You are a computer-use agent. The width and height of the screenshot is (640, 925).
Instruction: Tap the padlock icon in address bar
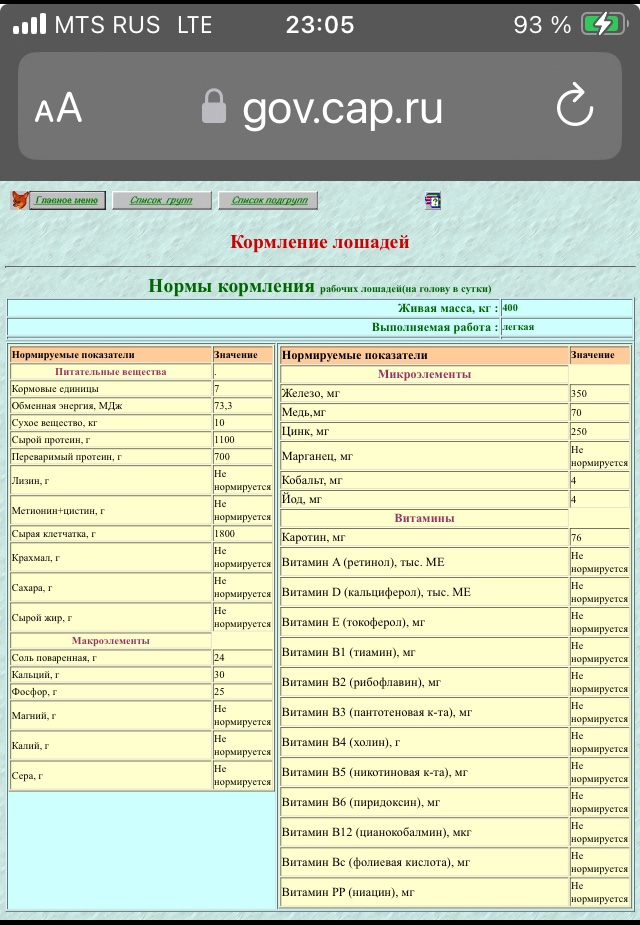214,106
